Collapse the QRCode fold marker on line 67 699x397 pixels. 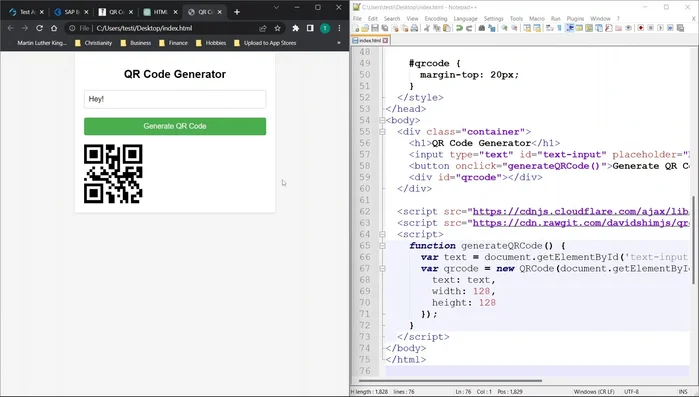coord(382,269)
